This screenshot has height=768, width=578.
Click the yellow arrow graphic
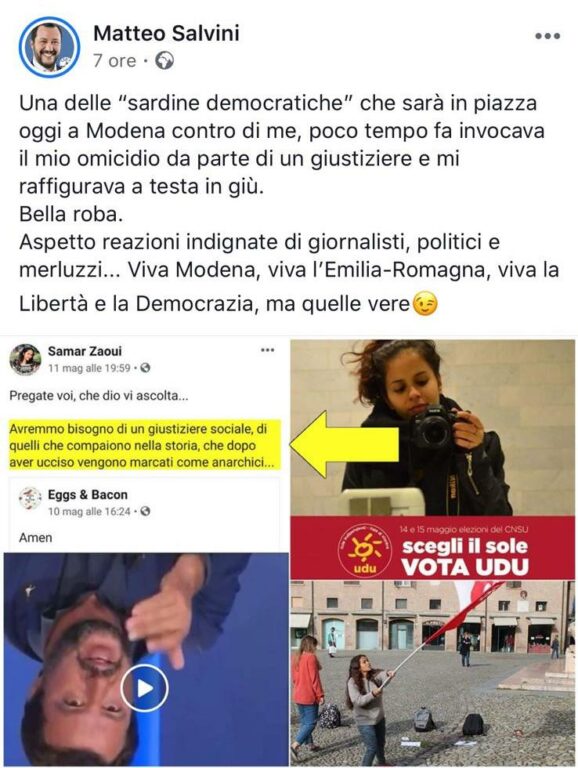click(344, 445)
